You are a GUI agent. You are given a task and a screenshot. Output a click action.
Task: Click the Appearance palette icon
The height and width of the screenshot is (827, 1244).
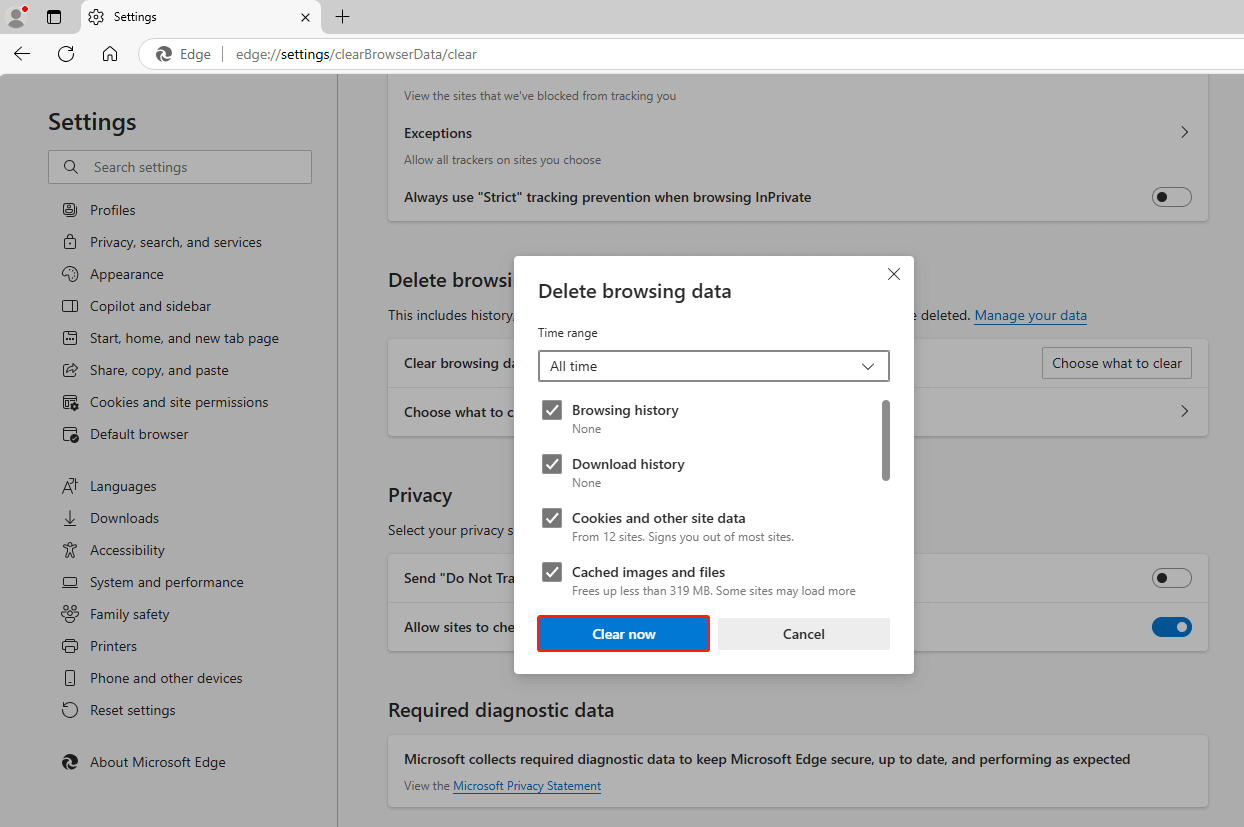click(70, 274)
